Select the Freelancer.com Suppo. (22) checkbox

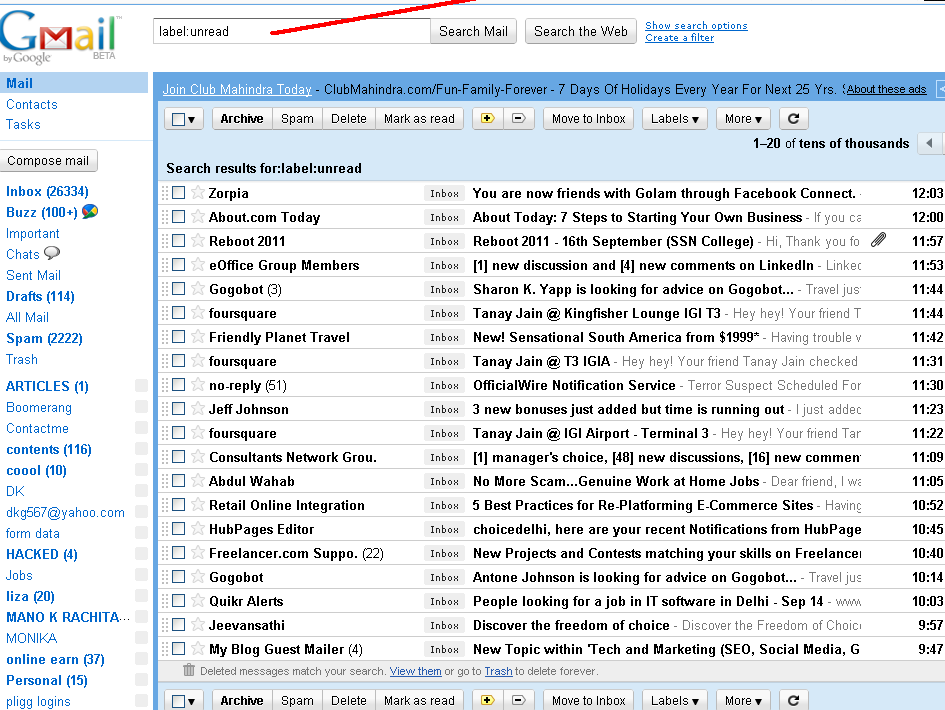178,553
